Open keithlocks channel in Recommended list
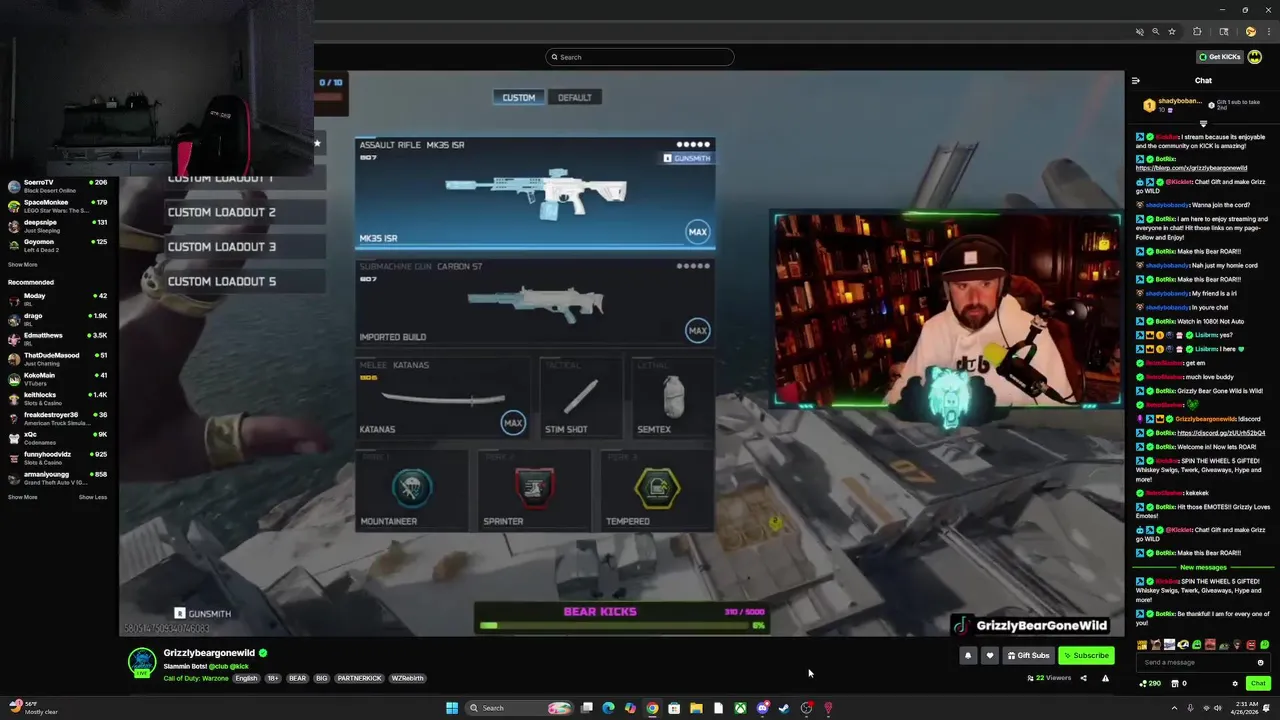The height and width of the screenshot is (720, 1280). point(58,398)
